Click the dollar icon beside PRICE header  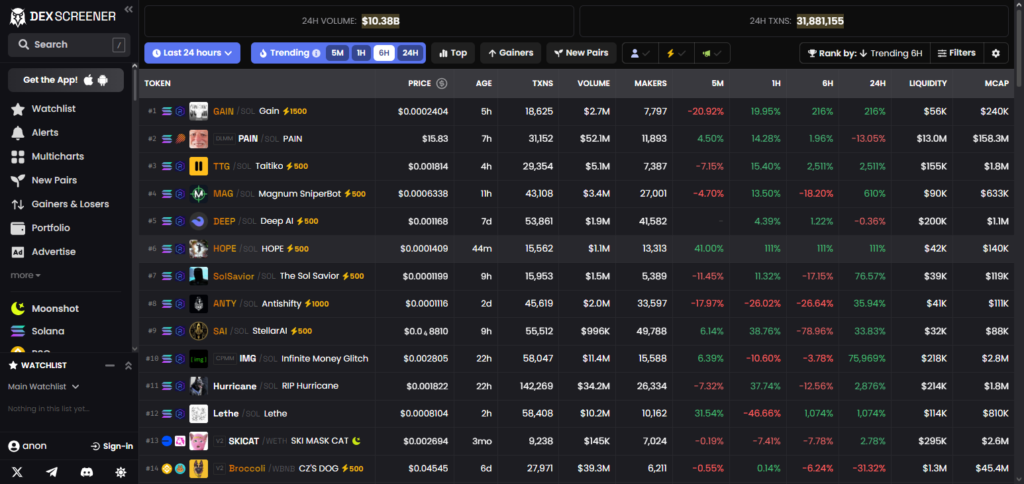[442, 83]
